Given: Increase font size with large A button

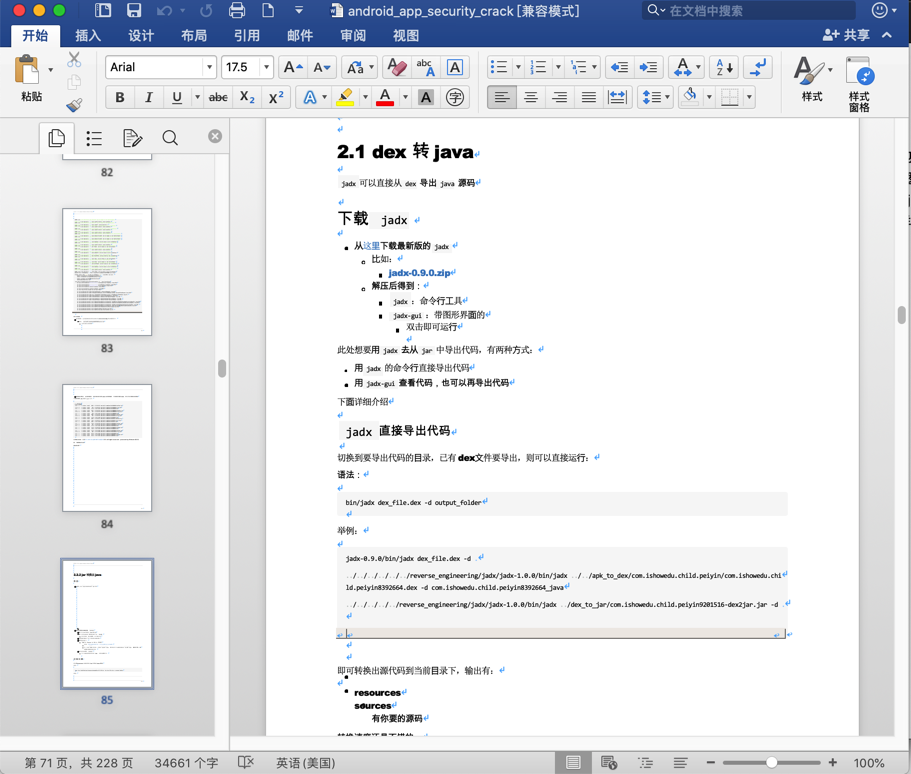Looking at the screenshot, I should (x=292, y=67).
